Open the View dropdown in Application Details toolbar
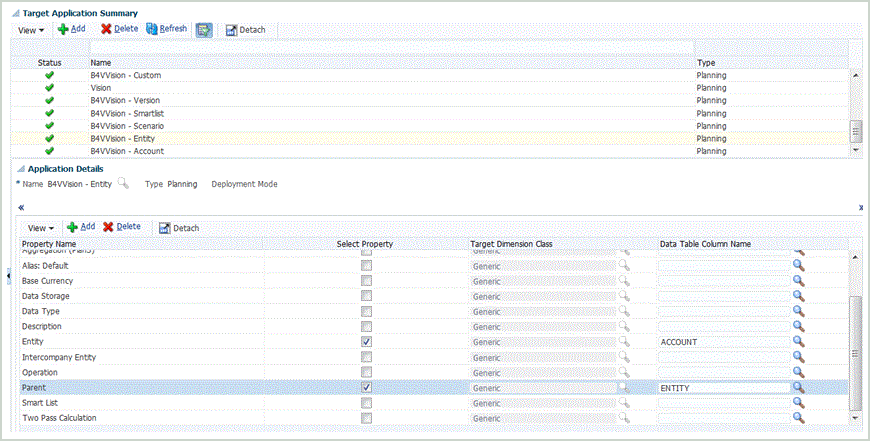This screenshot has width=870, height=441. [41, 228]
